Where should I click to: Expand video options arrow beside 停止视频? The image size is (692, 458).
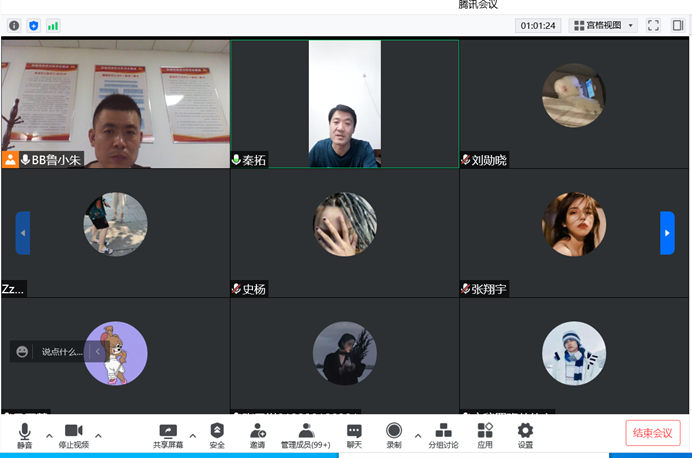[98, 435]
